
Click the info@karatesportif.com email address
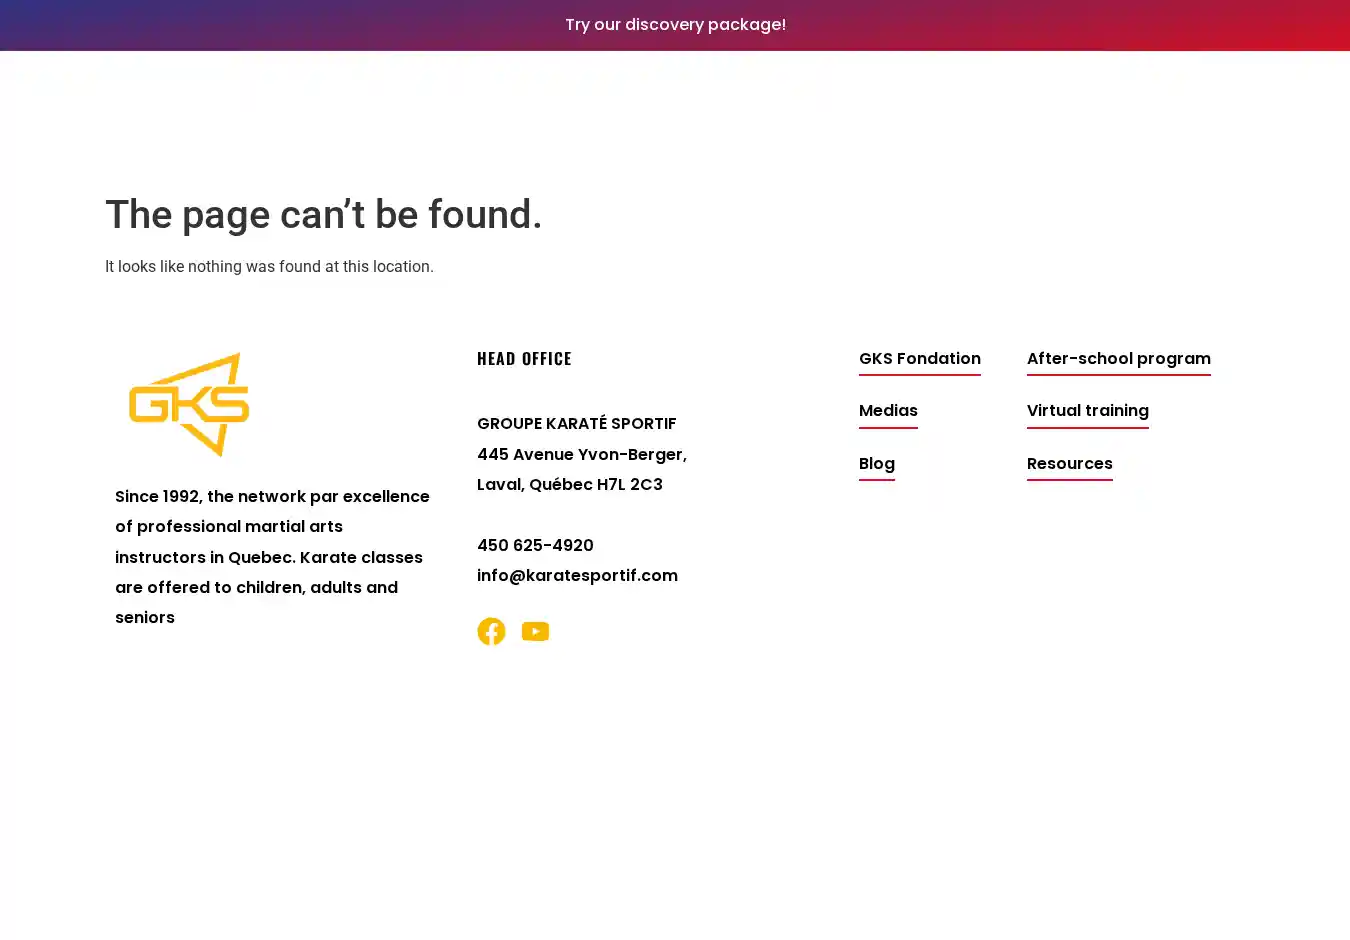tap(577, 575)
